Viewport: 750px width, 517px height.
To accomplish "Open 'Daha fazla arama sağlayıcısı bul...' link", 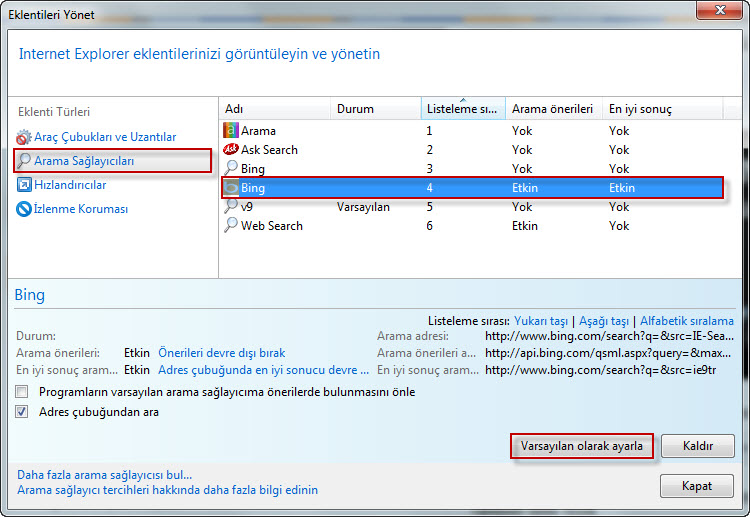I will tap(105, 475).
